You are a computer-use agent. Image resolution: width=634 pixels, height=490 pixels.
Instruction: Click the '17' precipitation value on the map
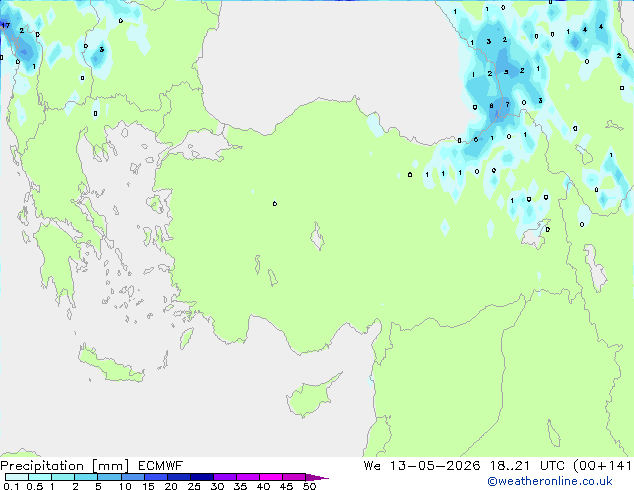pyautogui.click(x=5, y=25)
